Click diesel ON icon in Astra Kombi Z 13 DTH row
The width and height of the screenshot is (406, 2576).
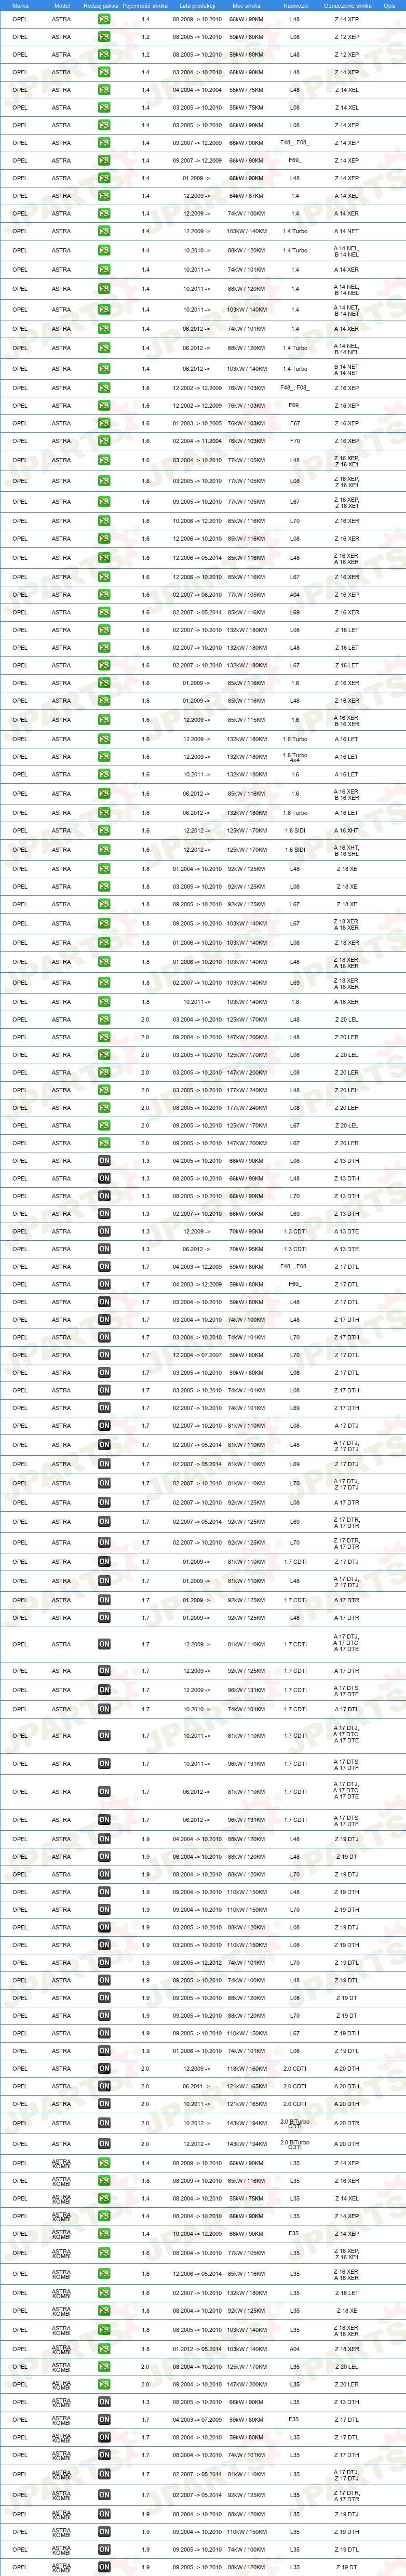pos(104,2402)
